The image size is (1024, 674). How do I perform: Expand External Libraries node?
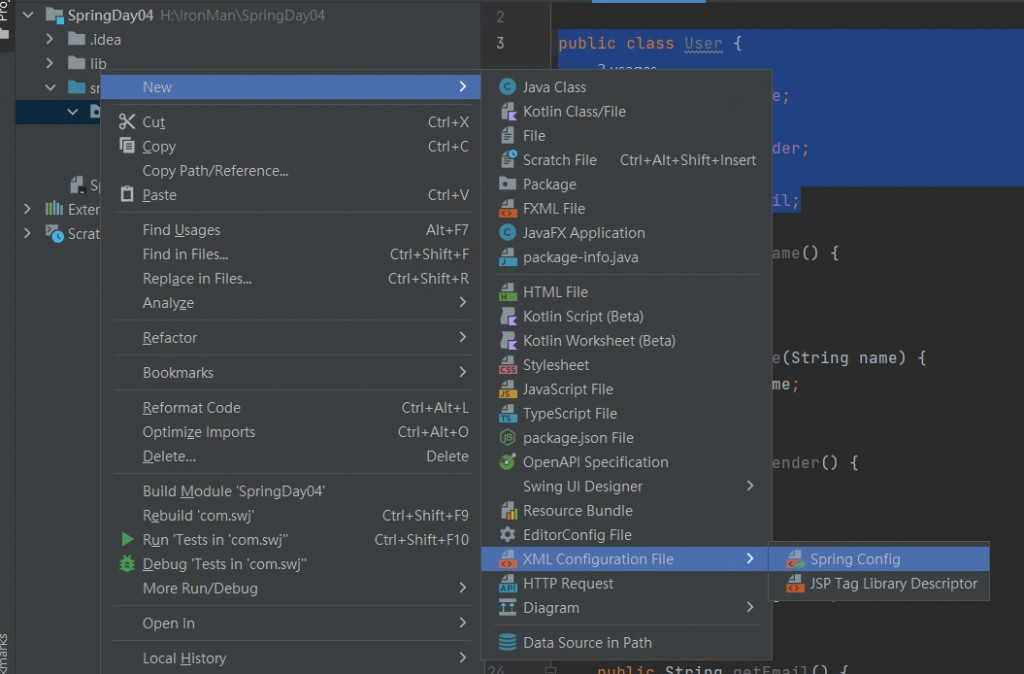[x=27, y=209]
